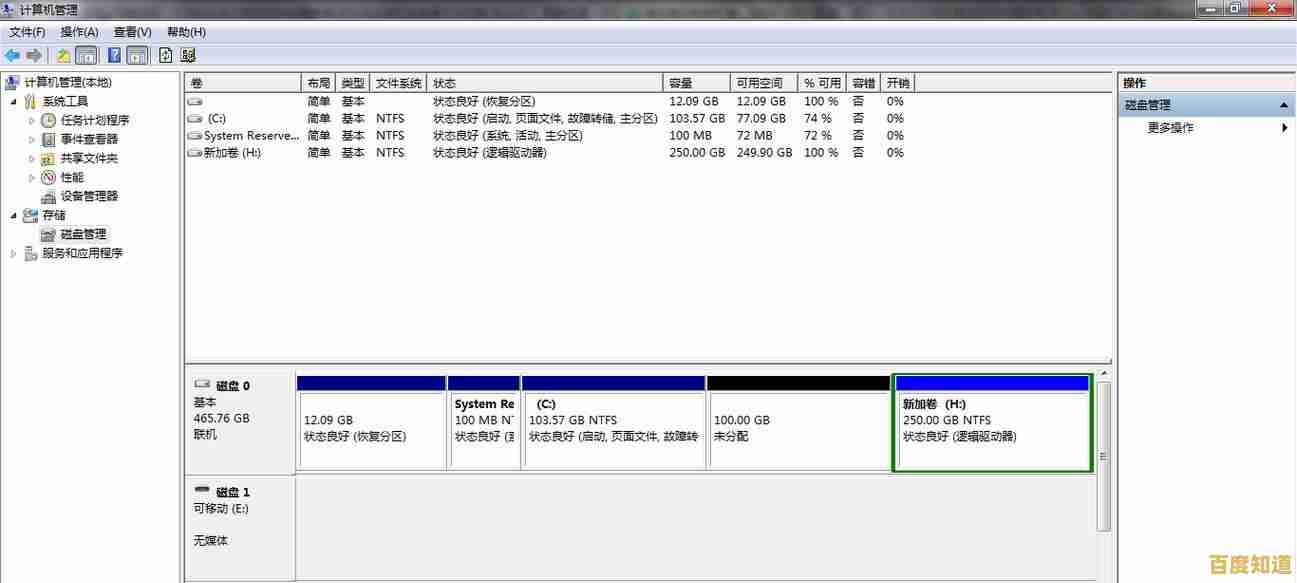Toggle the action pane show/hide button
Image resolution: width=1297 pixels, height=583 pixels.
coord(137,56)
